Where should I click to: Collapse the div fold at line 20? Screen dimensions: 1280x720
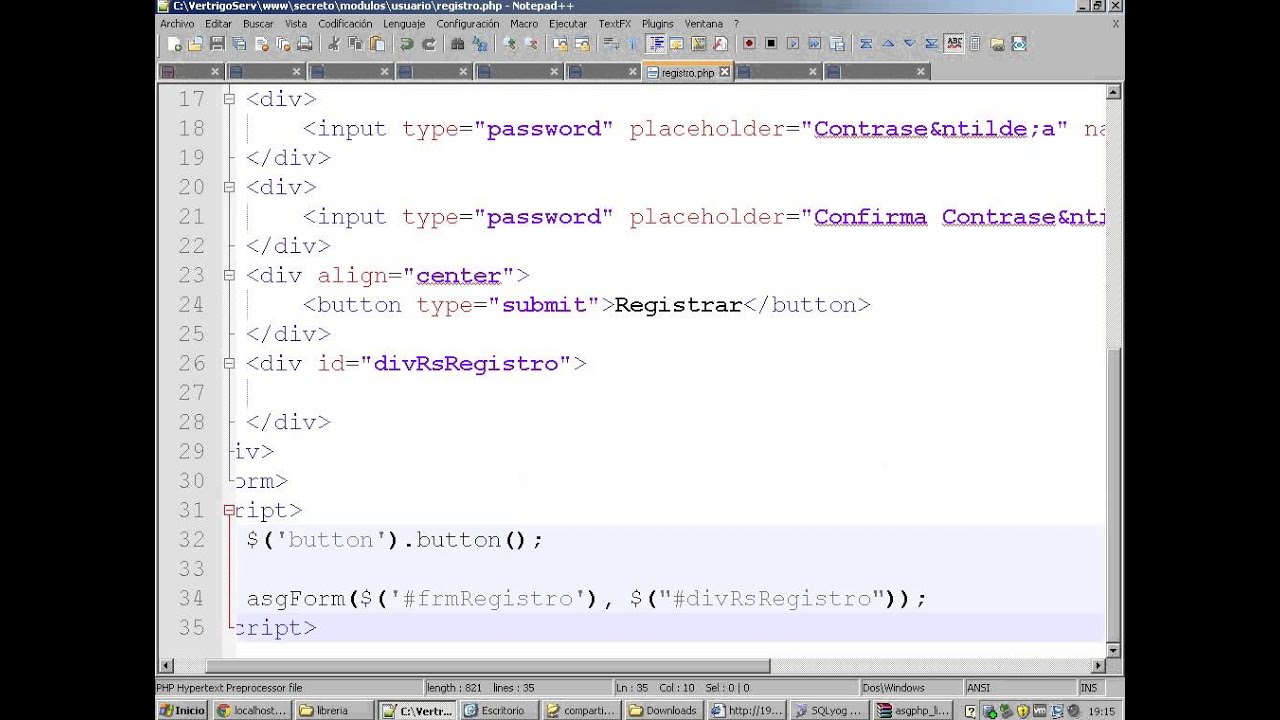pyautogui.click(x=229, y=187)
